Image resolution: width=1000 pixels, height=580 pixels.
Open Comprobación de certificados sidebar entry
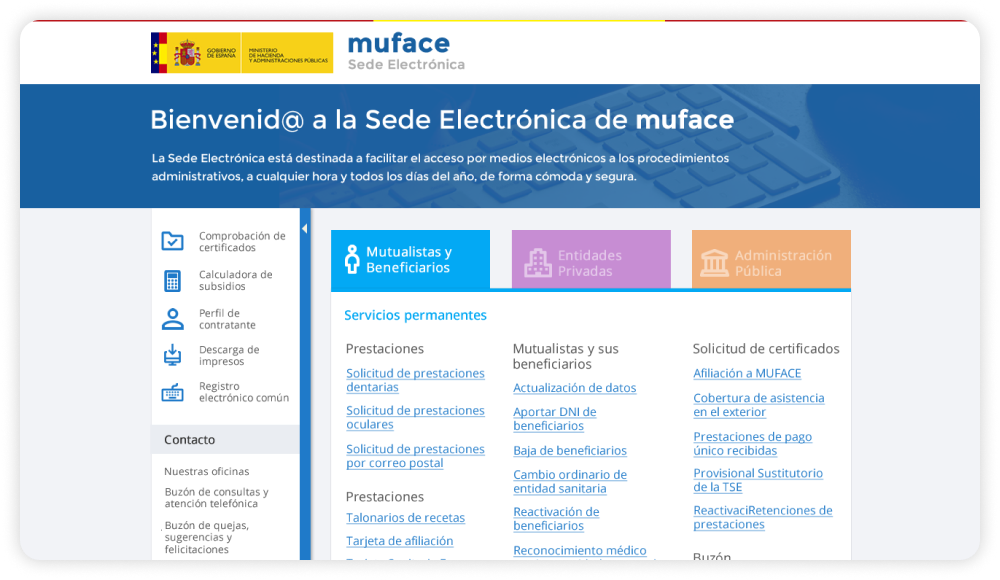224,242
